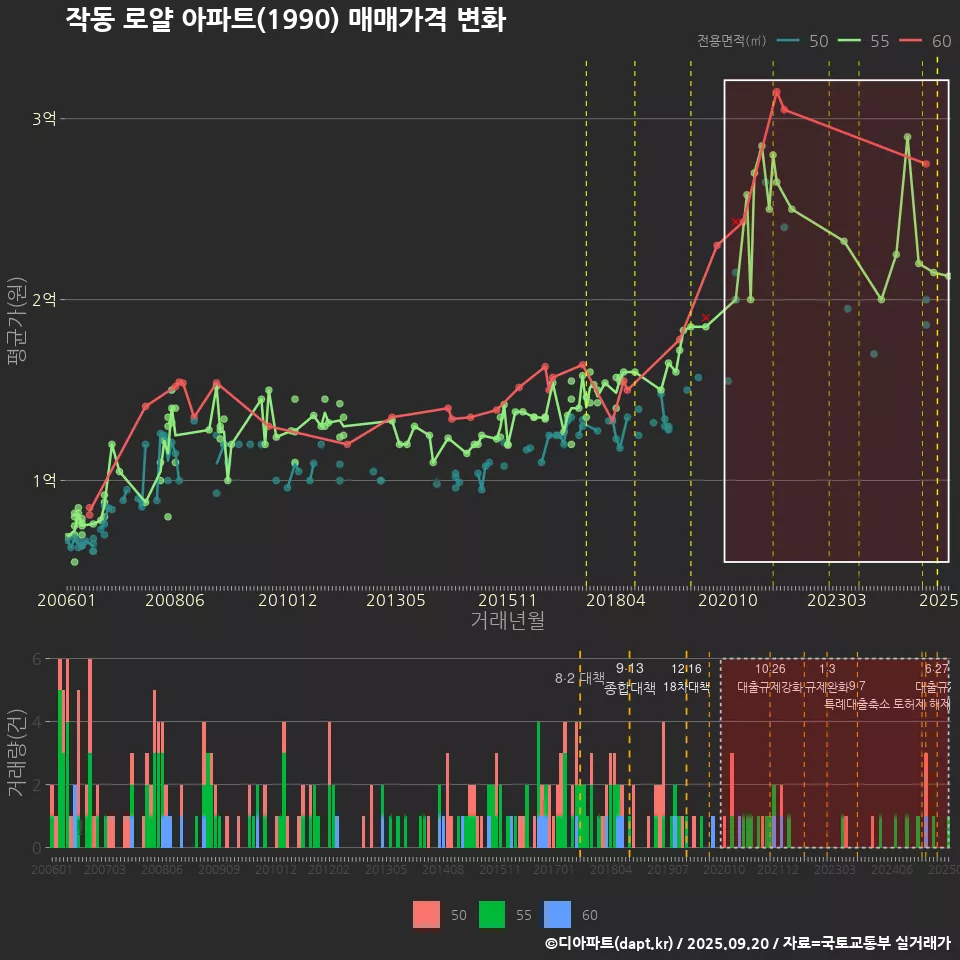This screenshot has height=960, width=960.
Task: Click the red 60㎡ line legend marker
Action: 911,41
